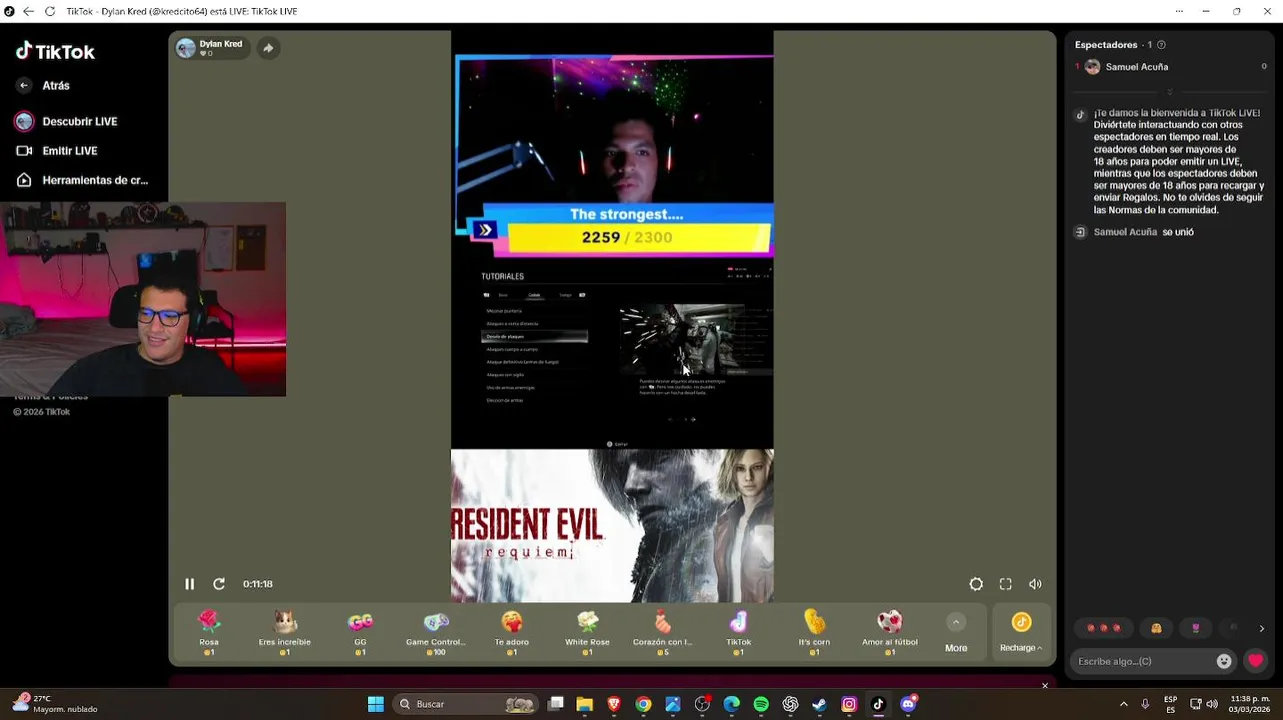Launch Brave browser from the taskbar
Viewport: 1283px width, 720px height.
coord(614,704)
